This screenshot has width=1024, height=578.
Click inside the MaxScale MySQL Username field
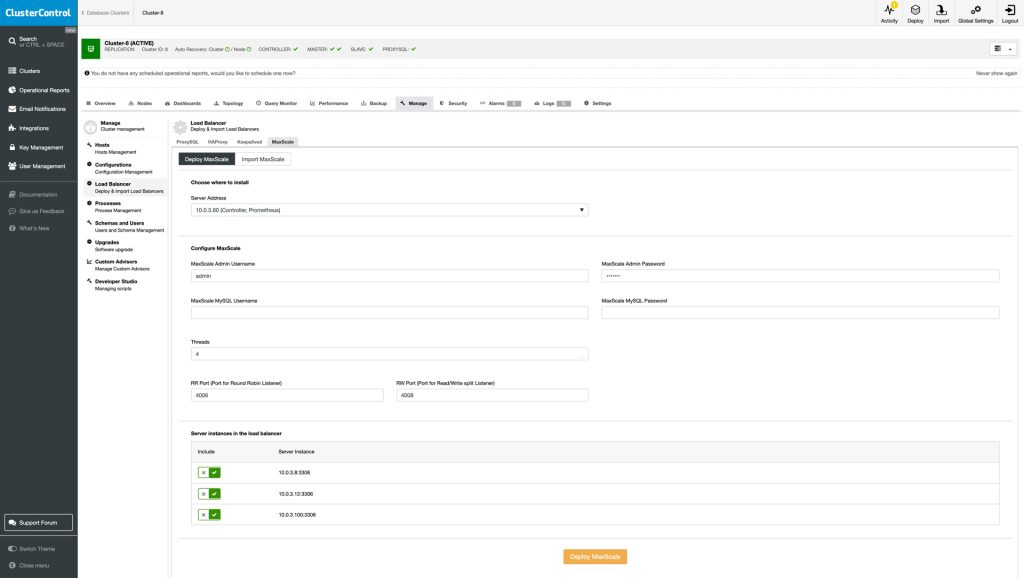click(x=390, y=311)
